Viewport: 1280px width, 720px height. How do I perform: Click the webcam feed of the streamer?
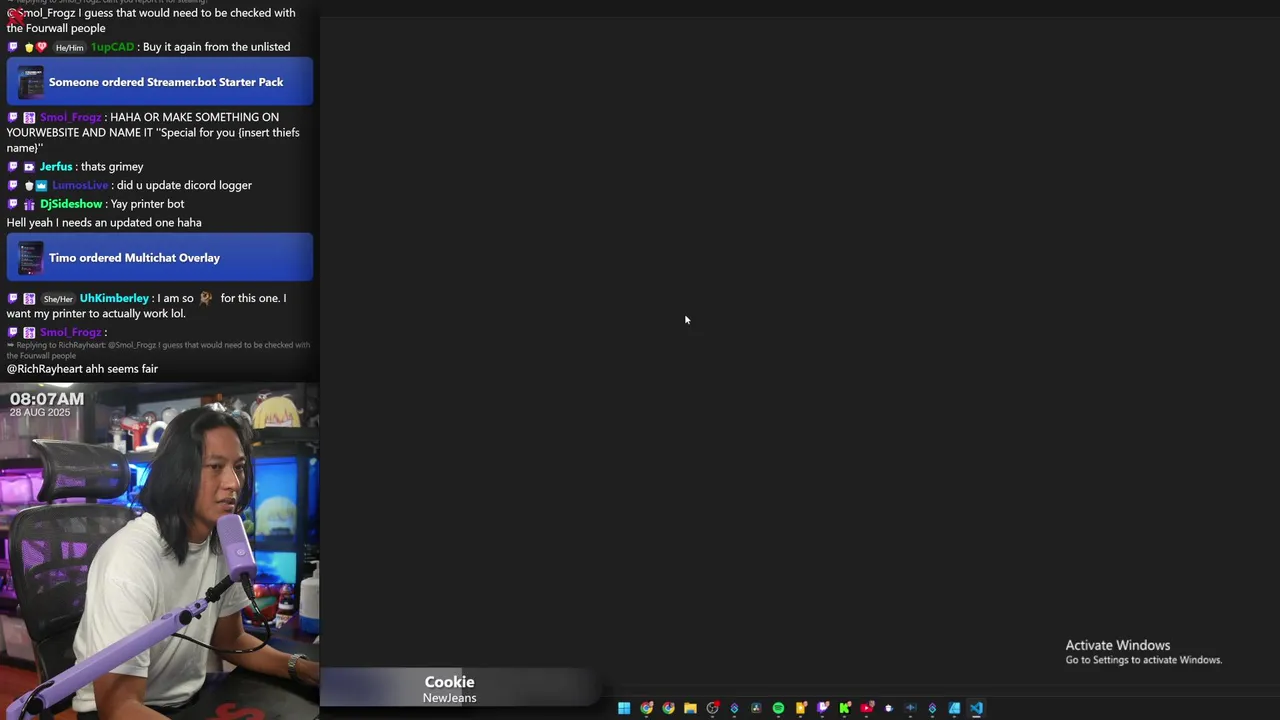pos(160,550)
